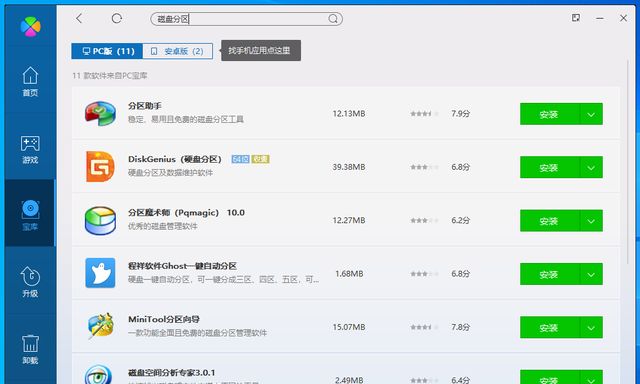Viewport: 640px width, 384px height.
Task: Open 程祥软件Ghost一键自动分区 title
Action: coord(182,266)
